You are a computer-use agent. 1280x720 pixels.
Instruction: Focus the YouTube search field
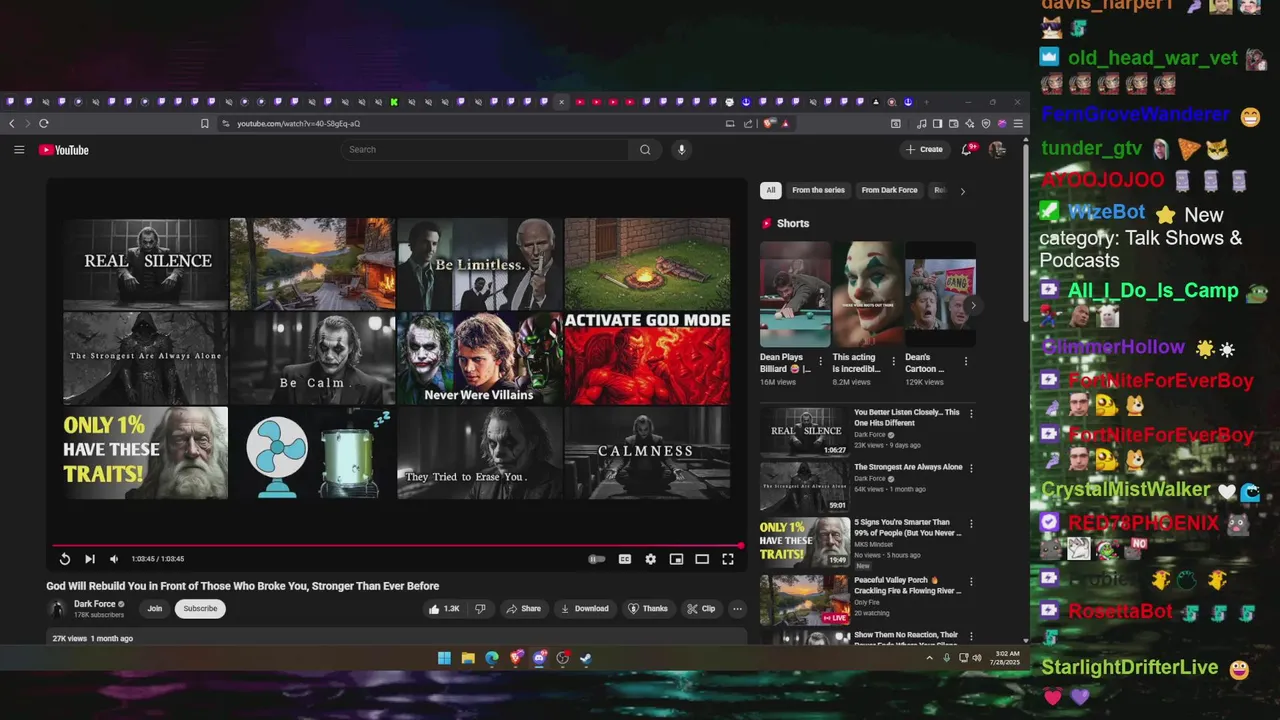click(x=485, y=150)
